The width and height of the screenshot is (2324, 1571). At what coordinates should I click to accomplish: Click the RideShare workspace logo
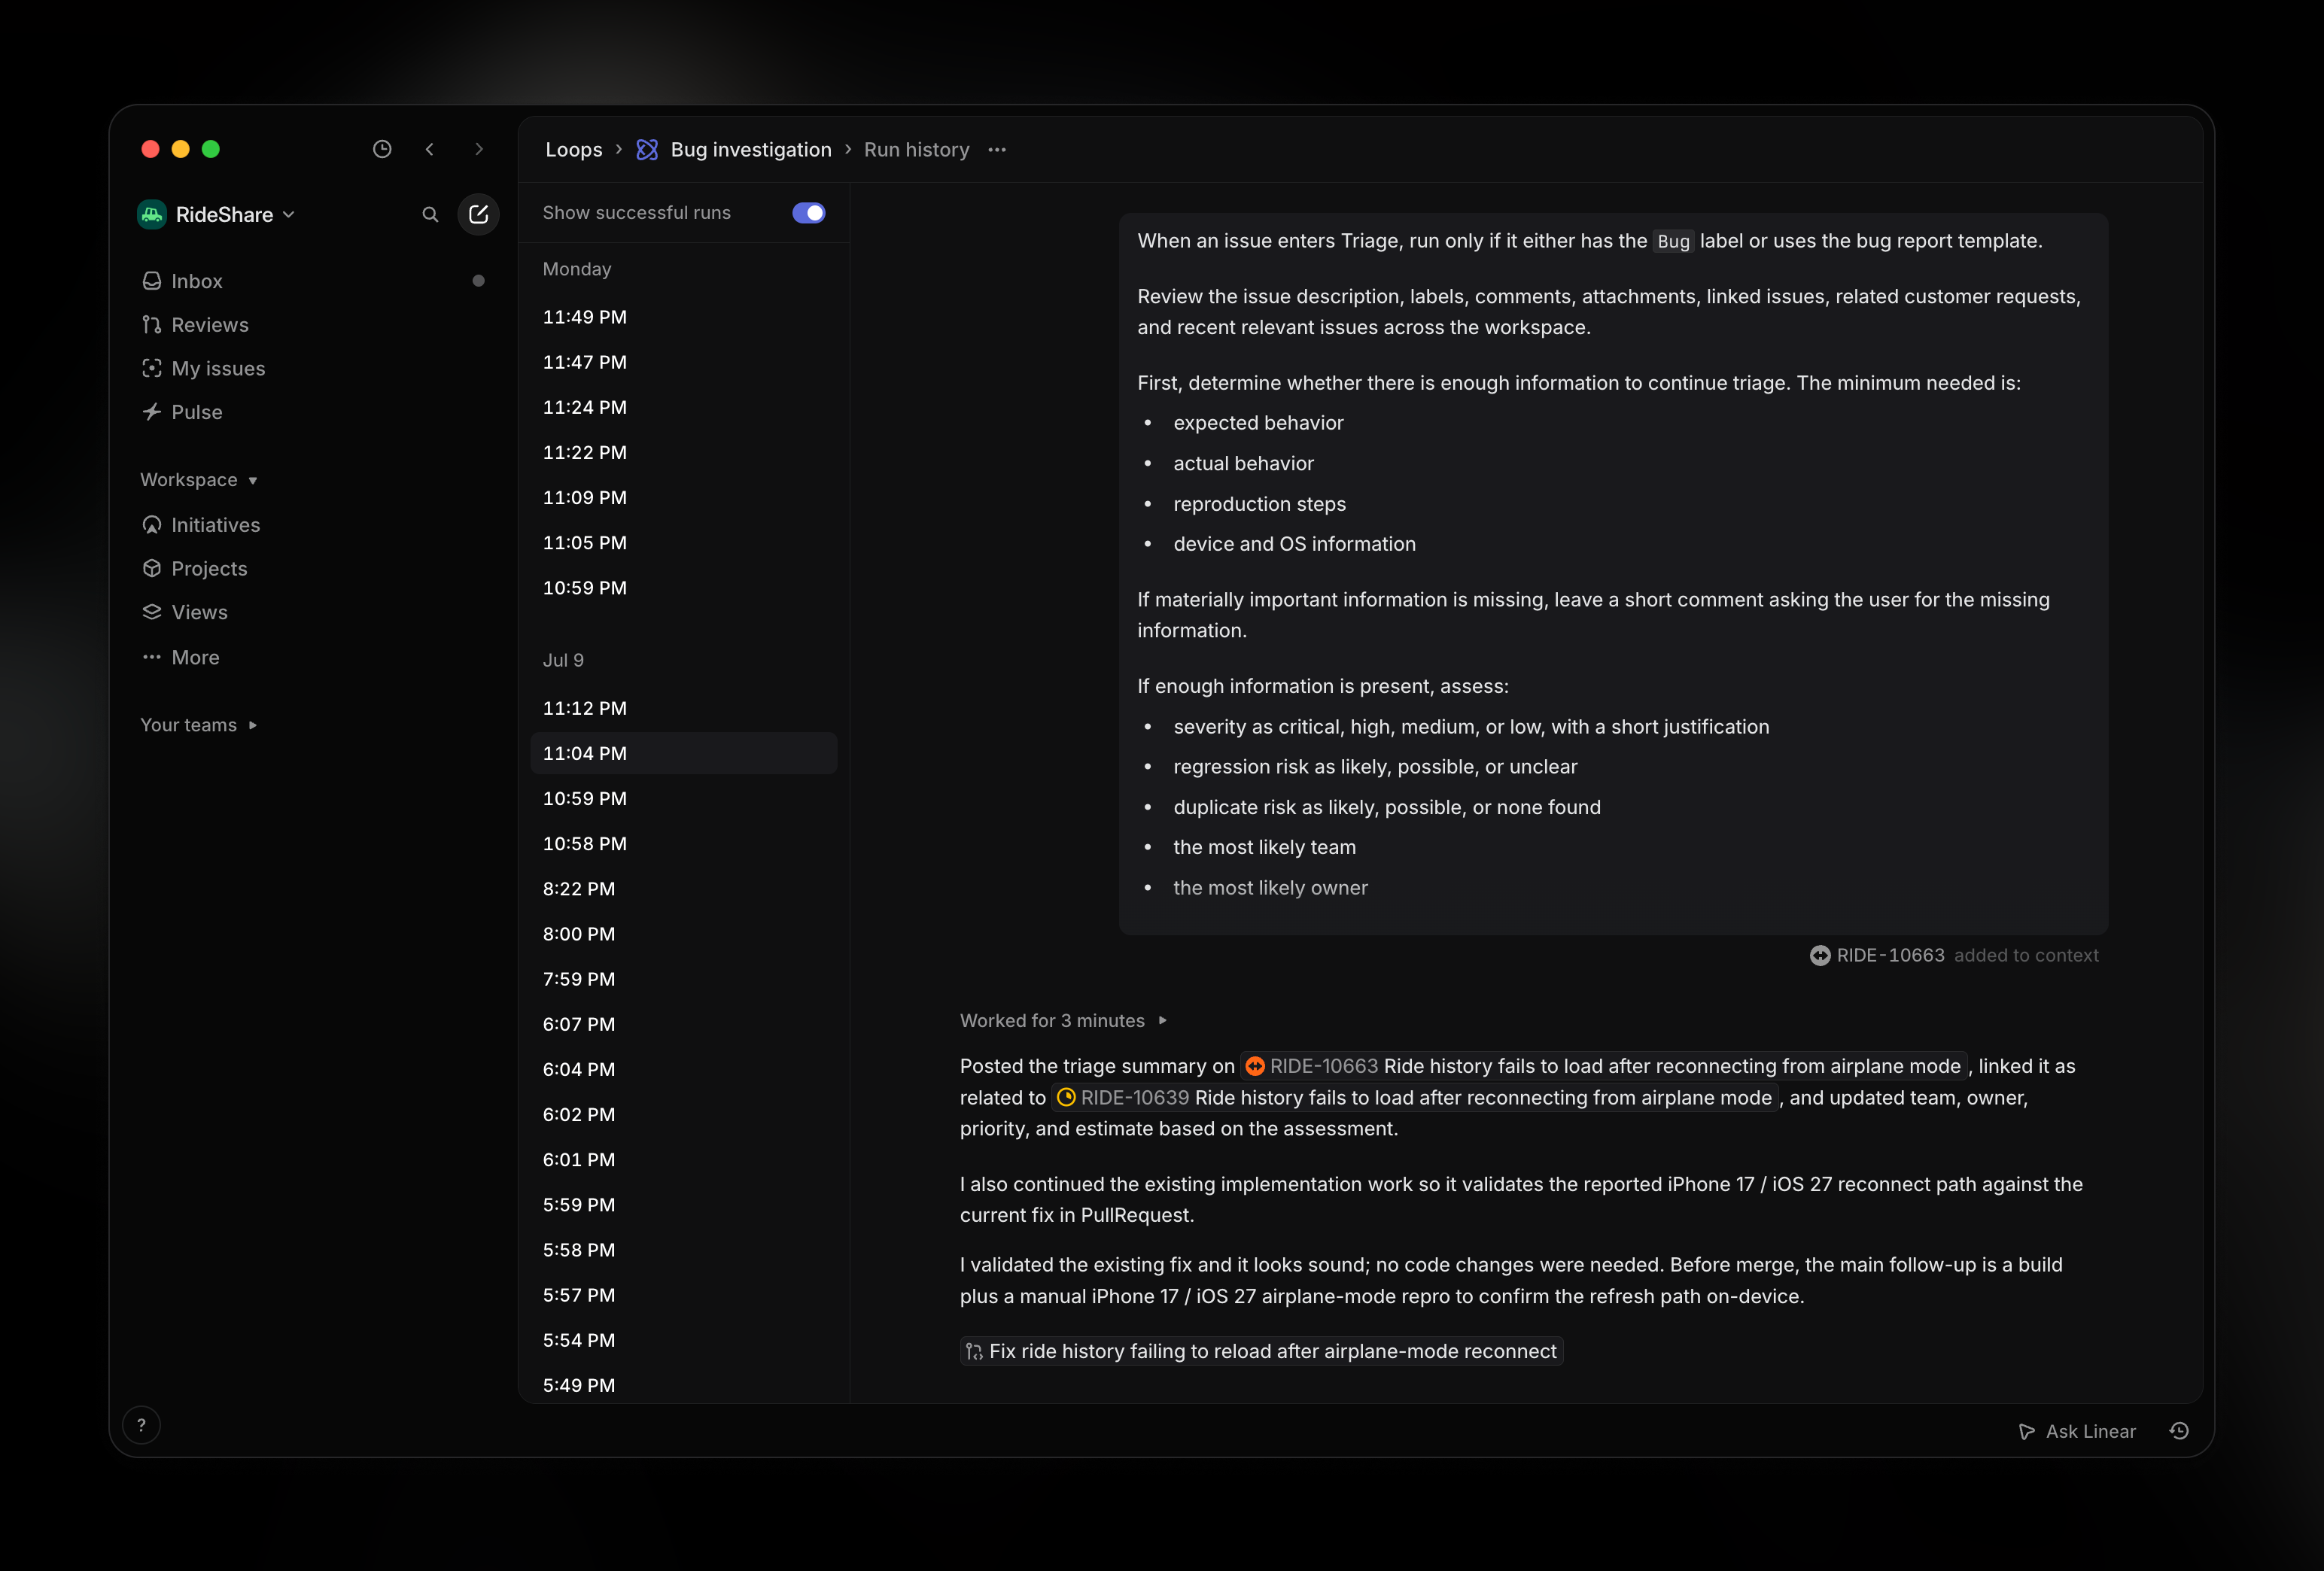152,214
